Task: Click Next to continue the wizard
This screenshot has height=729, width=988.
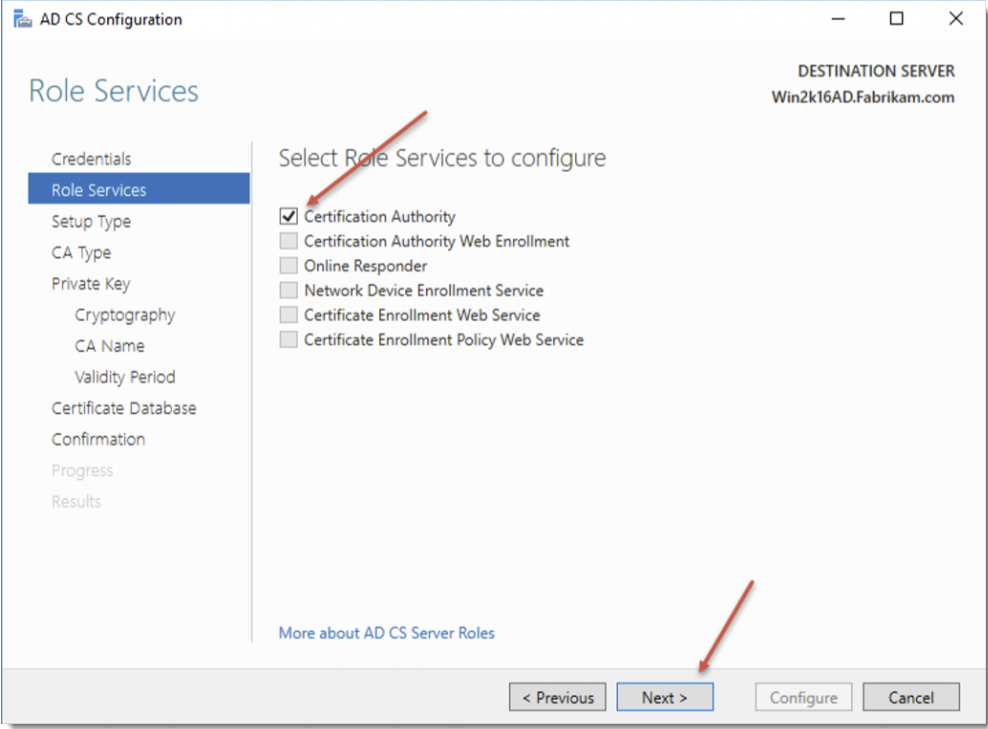Action: click(x=665, y=697)
